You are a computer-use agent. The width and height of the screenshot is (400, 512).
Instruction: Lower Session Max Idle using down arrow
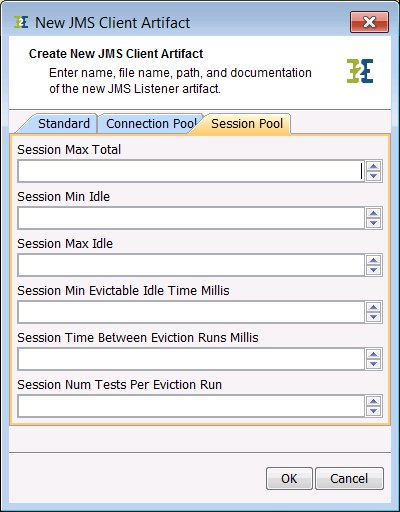373,270
